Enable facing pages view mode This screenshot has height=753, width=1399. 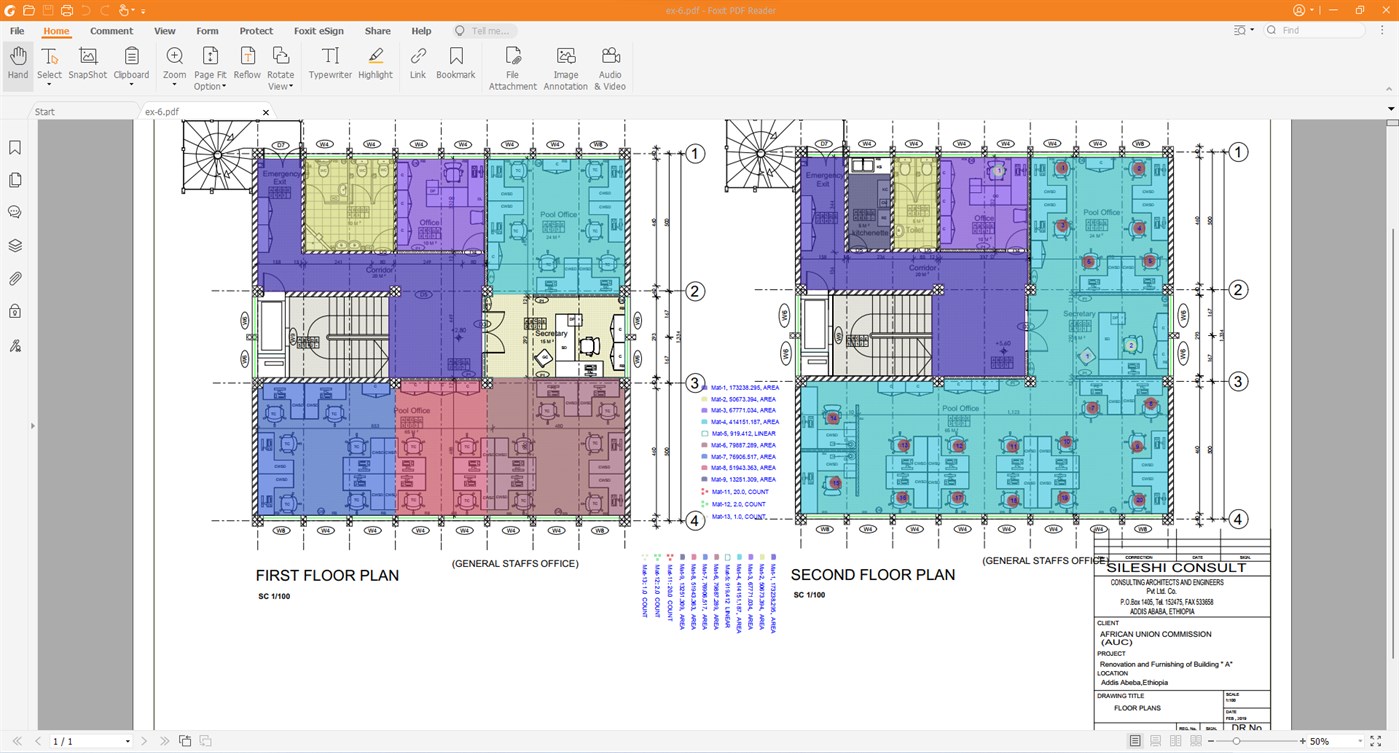(1174, 741)
